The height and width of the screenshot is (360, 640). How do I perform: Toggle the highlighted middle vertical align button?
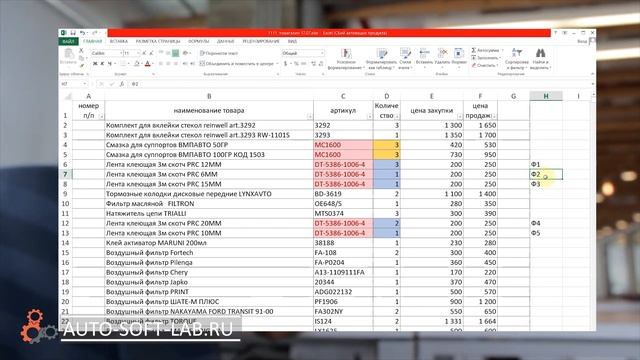[176, 53]
